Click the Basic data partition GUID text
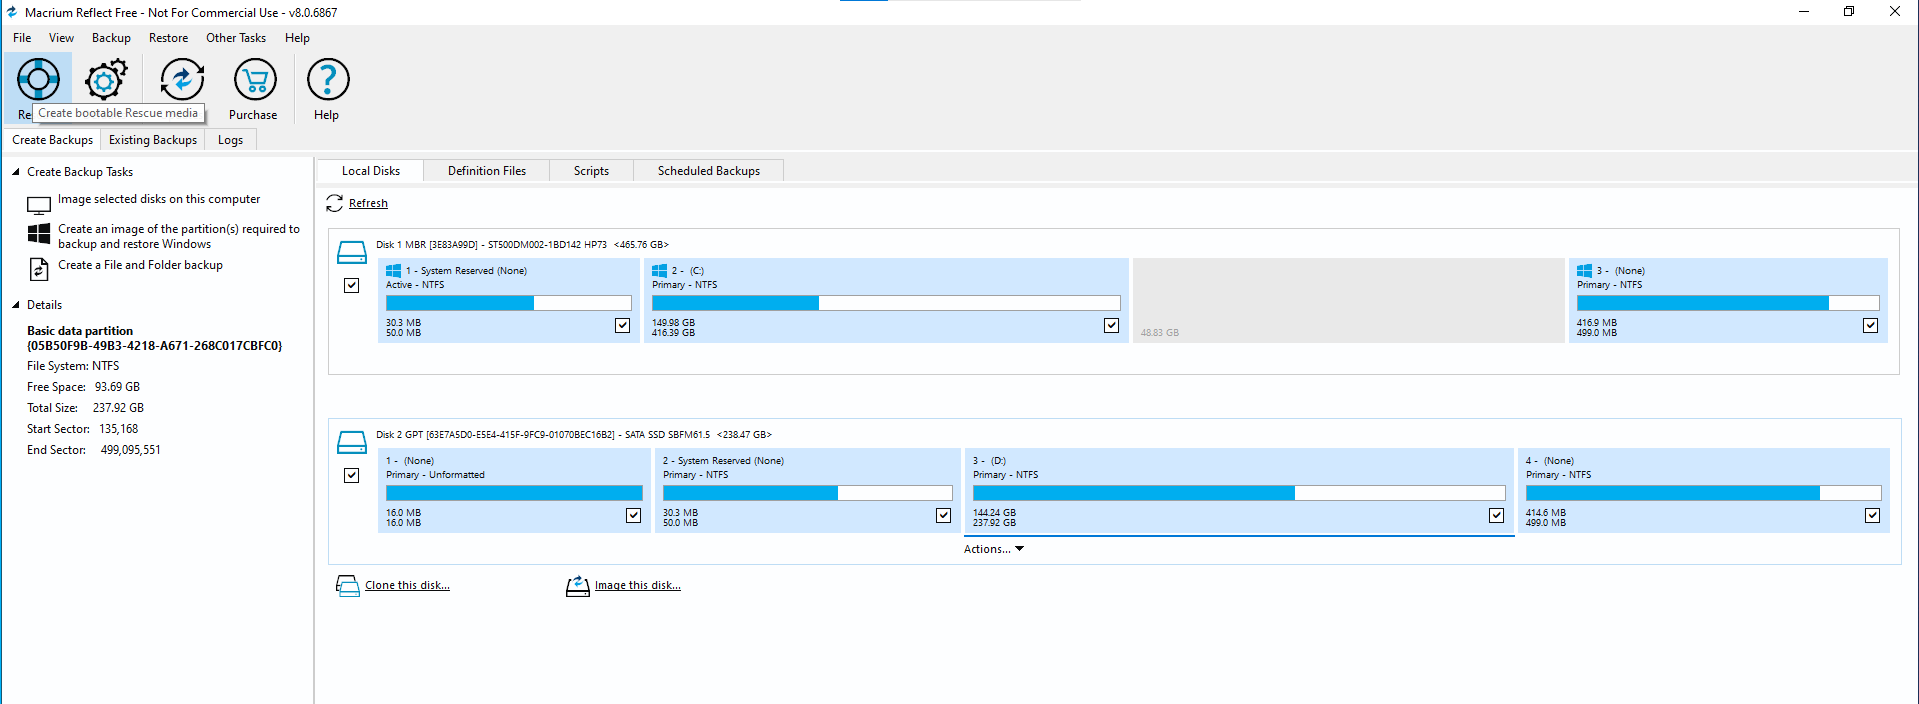The height and width of the screenshot is (704, 1919). [155, 338]
